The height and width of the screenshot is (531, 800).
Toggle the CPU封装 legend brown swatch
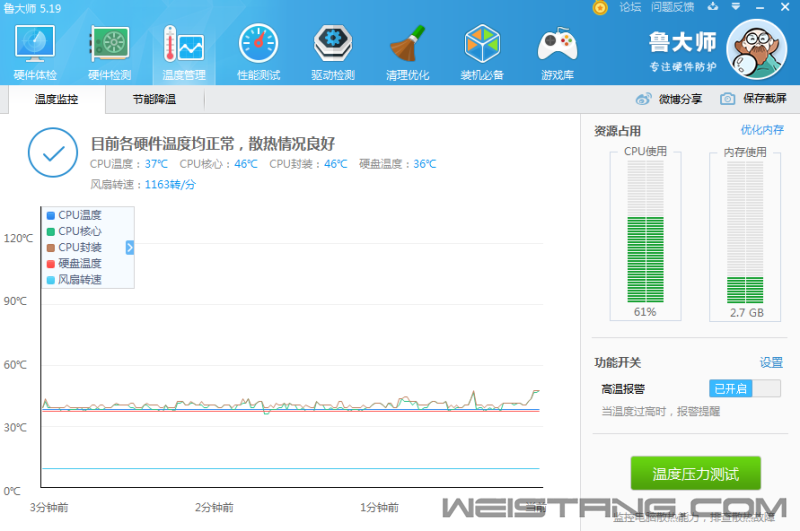51,248
